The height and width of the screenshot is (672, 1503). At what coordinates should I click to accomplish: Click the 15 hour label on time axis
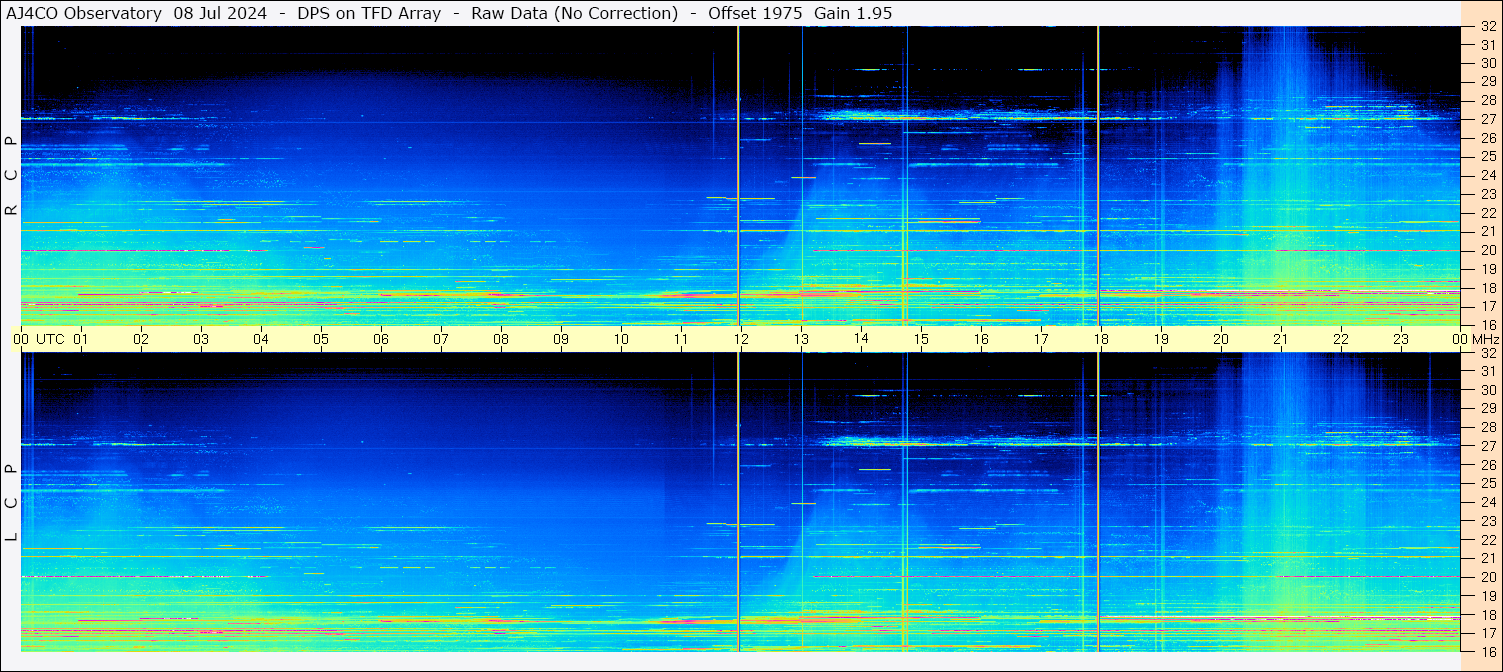point(921,339)
